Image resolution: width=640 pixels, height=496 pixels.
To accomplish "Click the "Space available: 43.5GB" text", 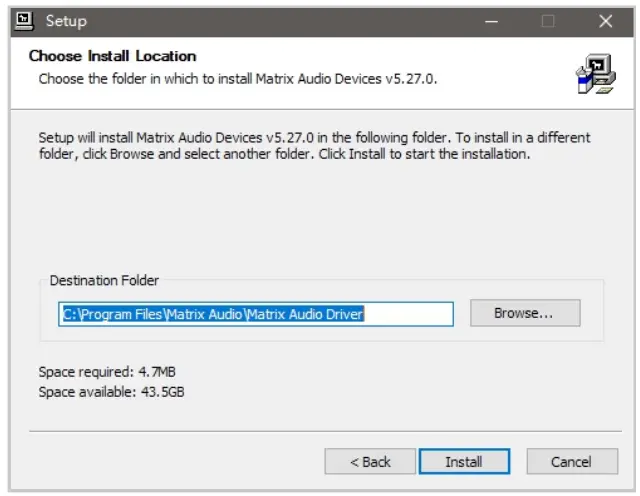I will coord(111,392).
